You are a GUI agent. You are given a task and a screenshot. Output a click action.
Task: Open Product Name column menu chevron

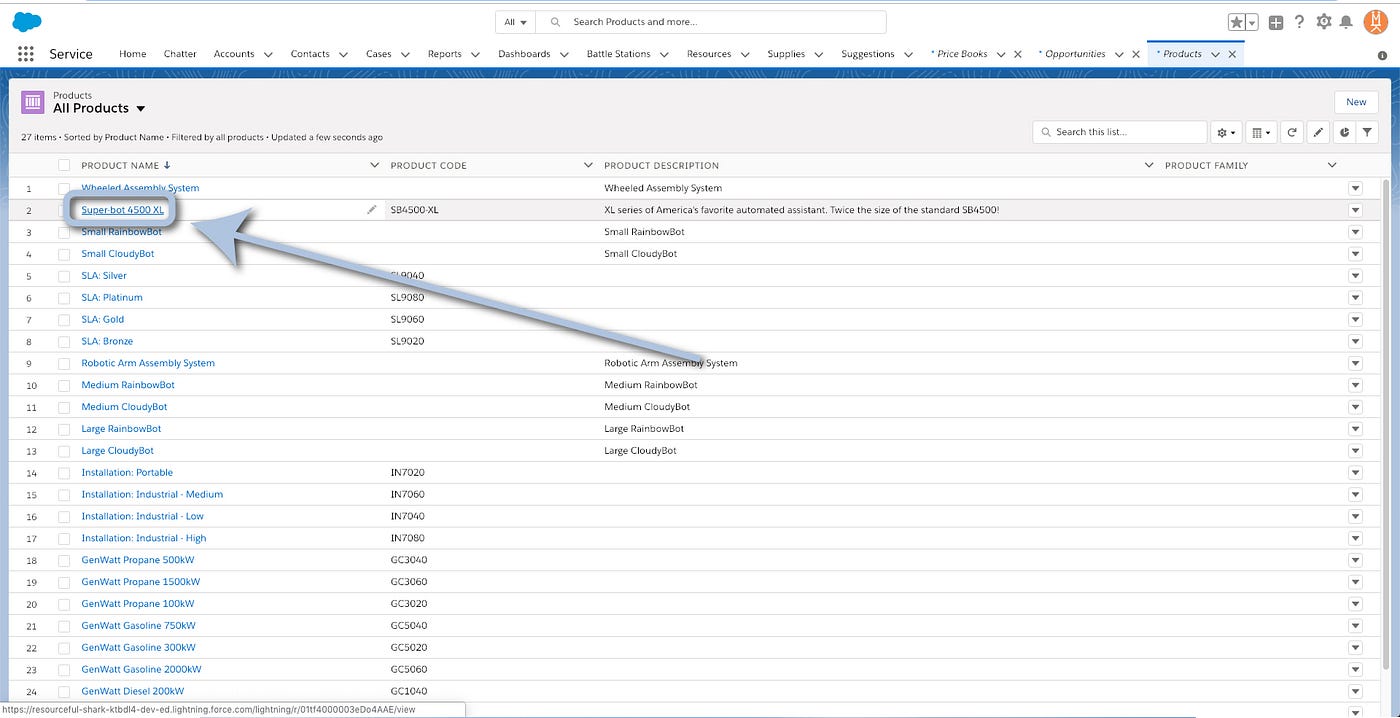pos(375,165)
